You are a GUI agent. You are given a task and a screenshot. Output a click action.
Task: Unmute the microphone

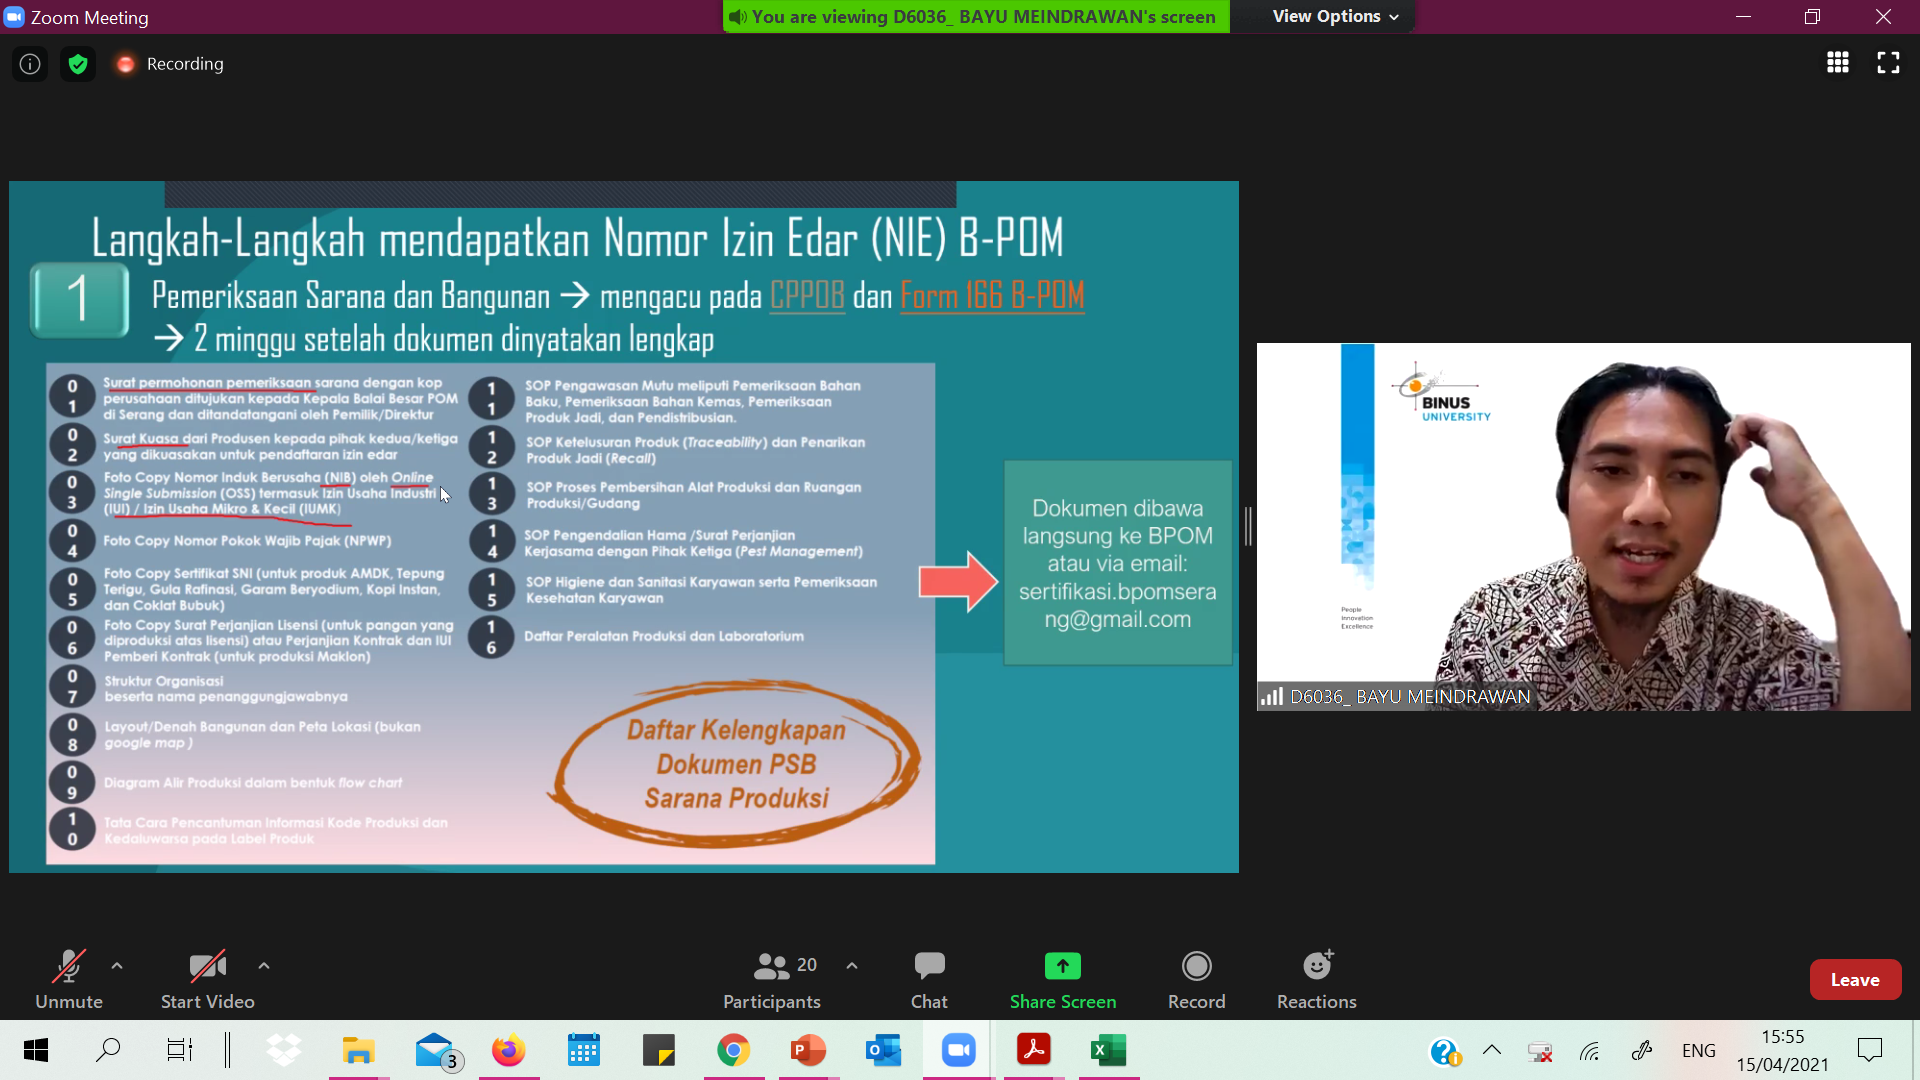(x=69, y=980)
